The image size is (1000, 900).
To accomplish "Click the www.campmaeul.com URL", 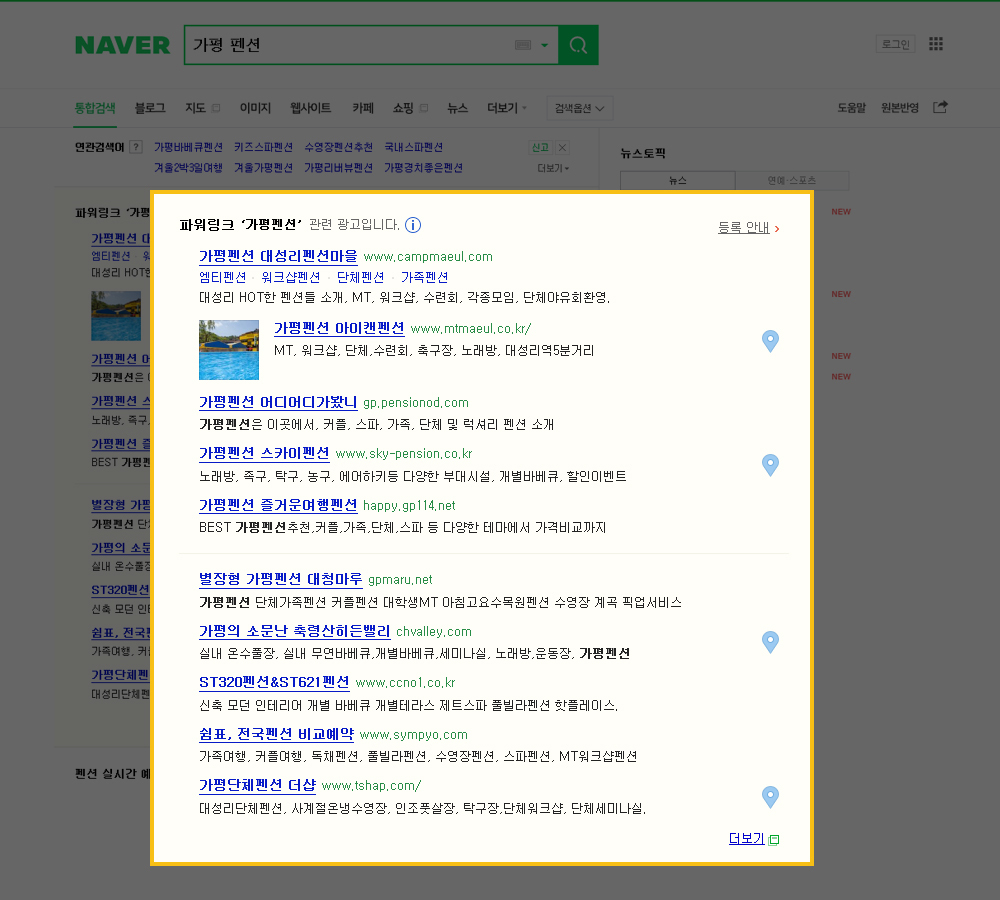I will pyautogui.click(x=428, y=257).
